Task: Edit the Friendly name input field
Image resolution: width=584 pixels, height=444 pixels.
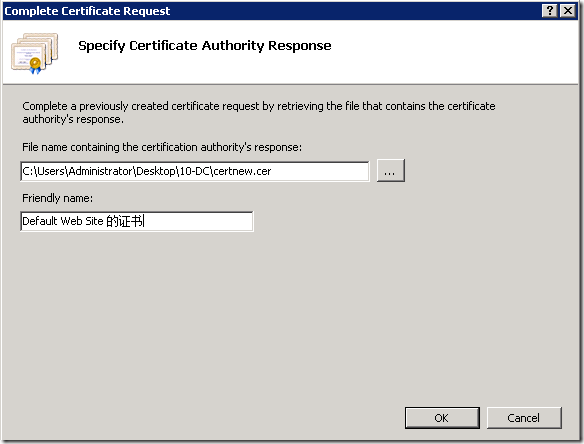Action: [x=137, y=221]
